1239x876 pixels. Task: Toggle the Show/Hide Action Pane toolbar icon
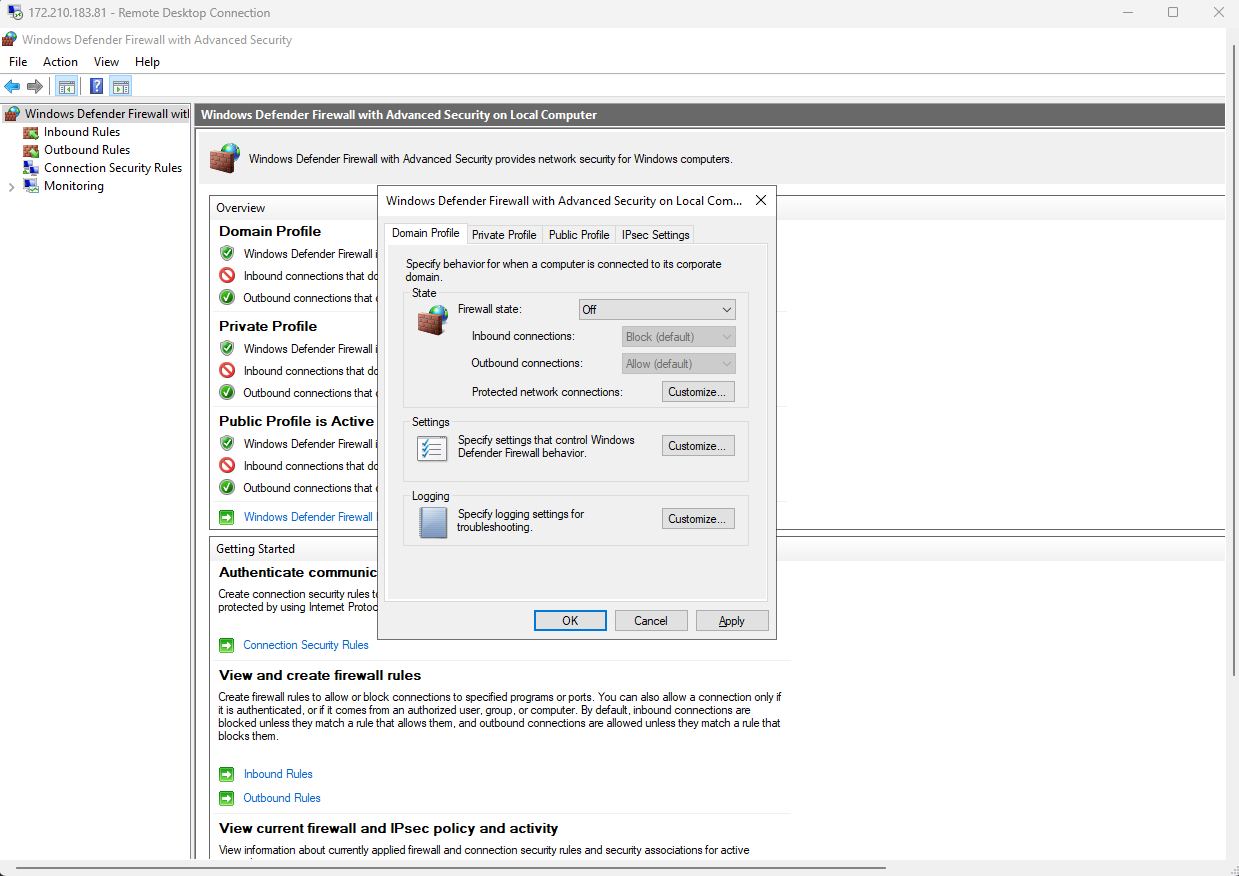pyautogui.click(x=121, y=86)
